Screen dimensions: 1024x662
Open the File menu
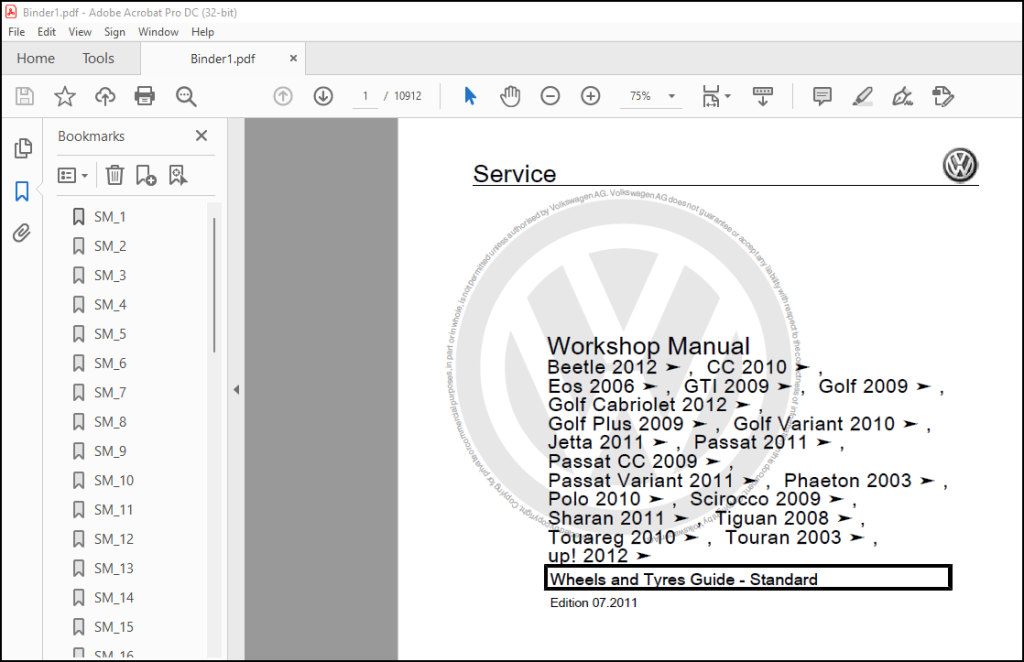pos(16,32)
